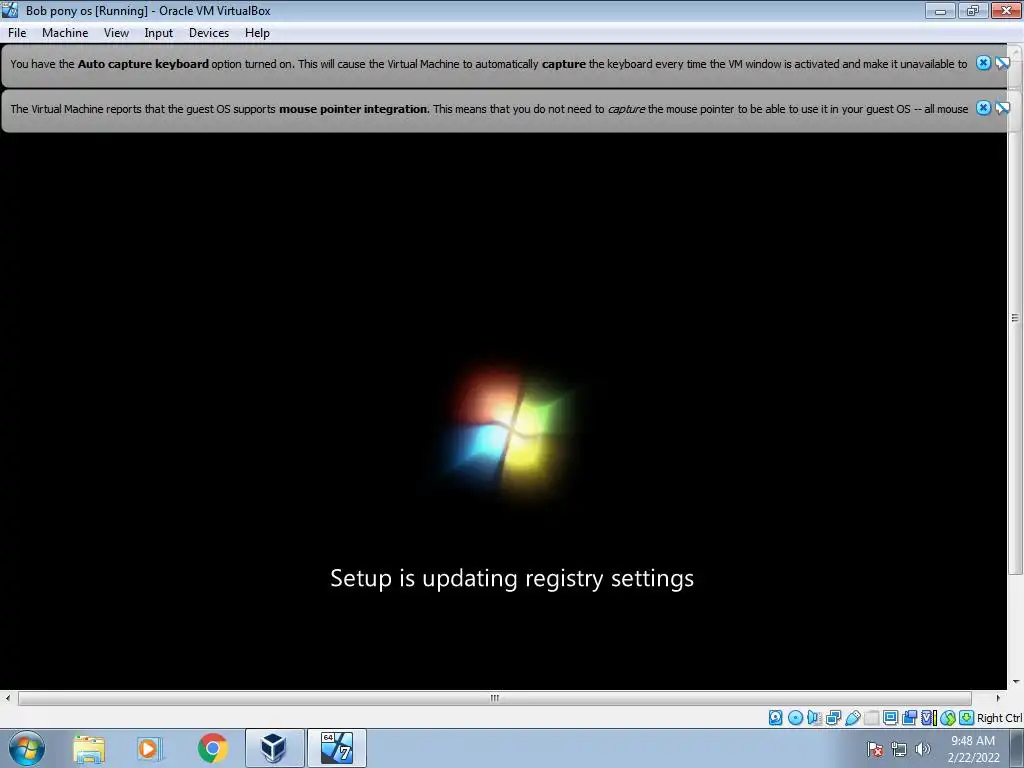Open the Devices menu
The width and height of the screenshot is (1024, 768).
point(209,33)
